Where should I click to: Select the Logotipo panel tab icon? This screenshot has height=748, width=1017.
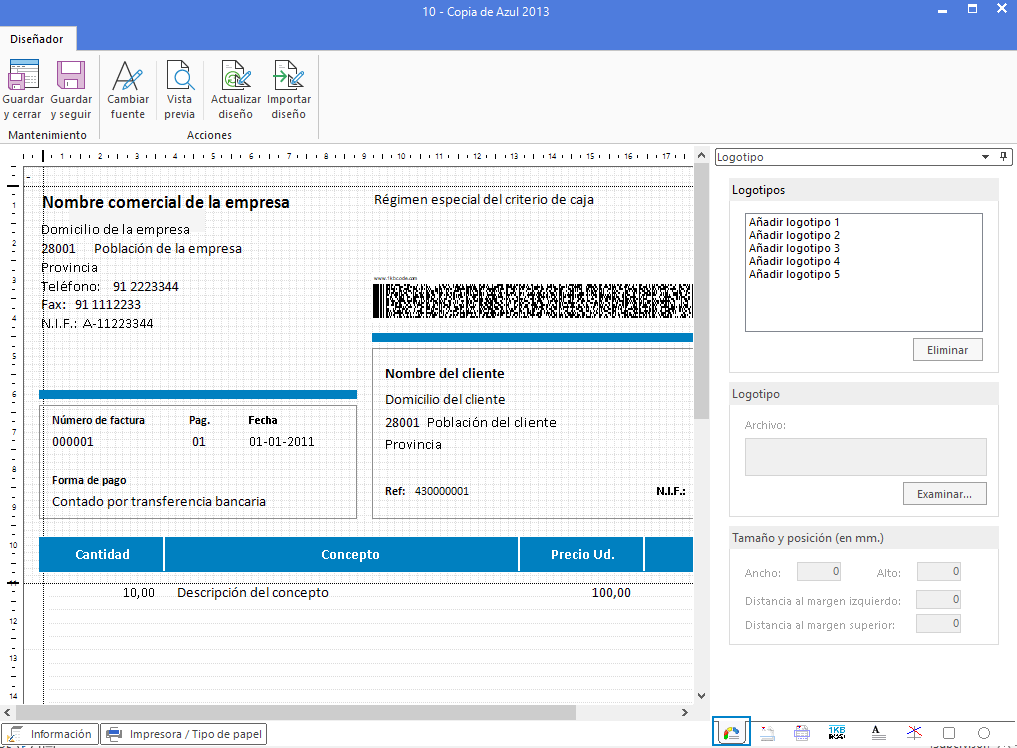(x=732, y=732)
